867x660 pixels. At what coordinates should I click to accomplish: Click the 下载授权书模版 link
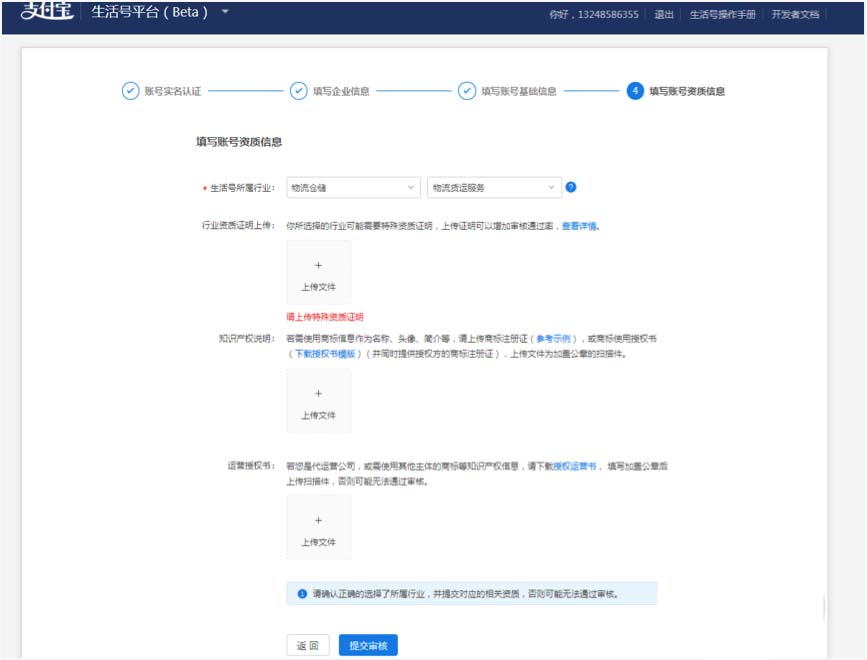pos(323,354)
